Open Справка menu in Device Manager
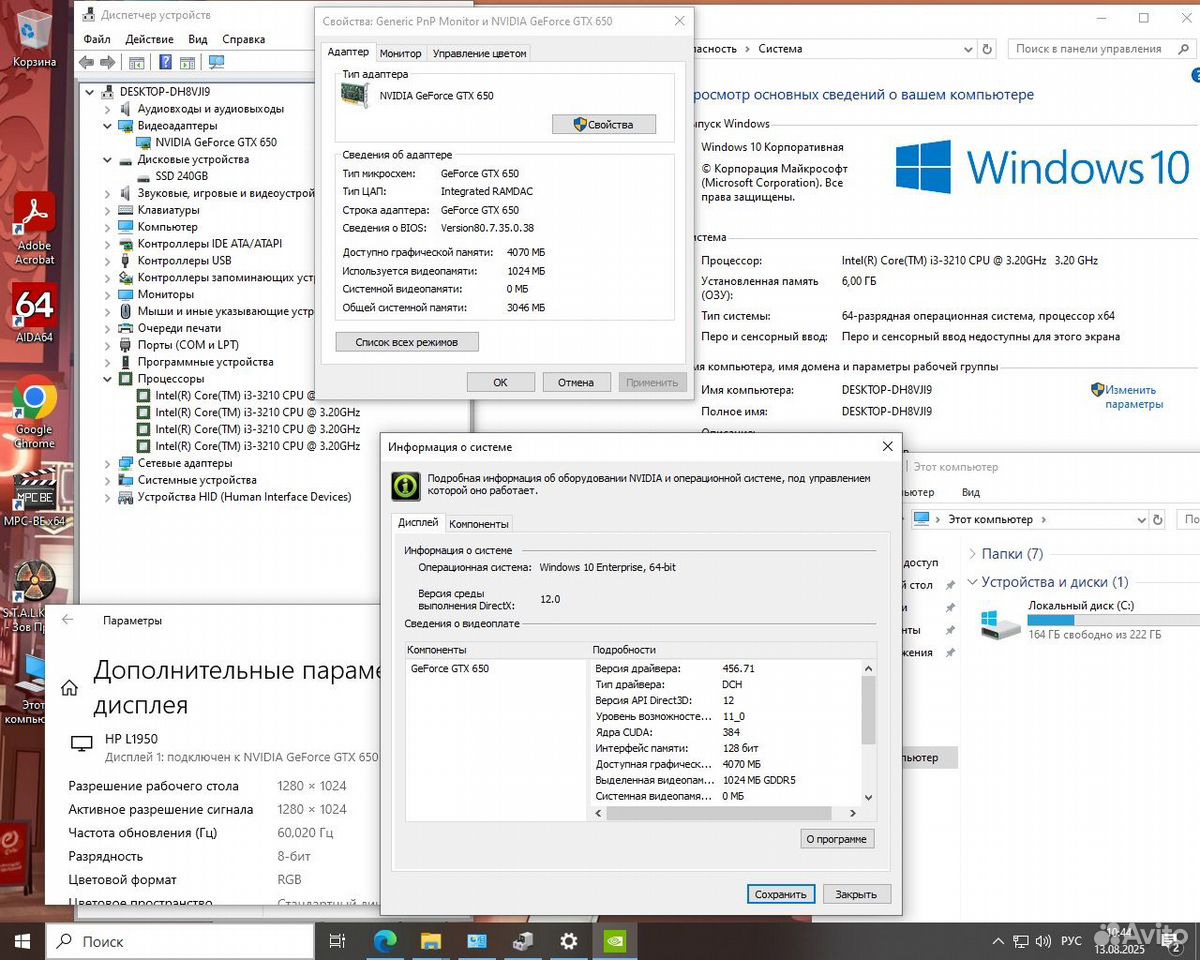The image size is (1200, 960). click(243, 39)
